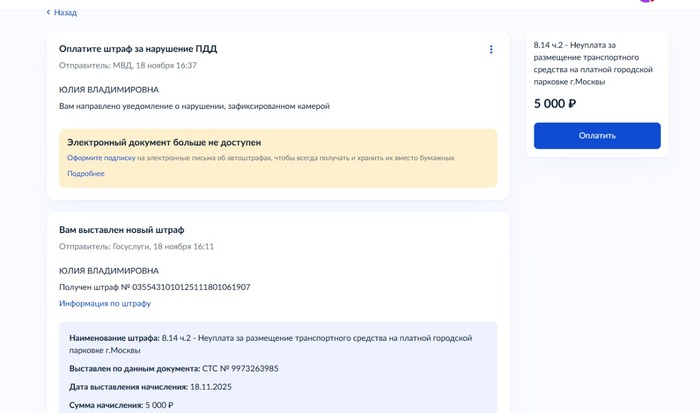Open the Информация по штрафу link
The height and width of the screenshot is (413, 700).
[x=105, y=303]
